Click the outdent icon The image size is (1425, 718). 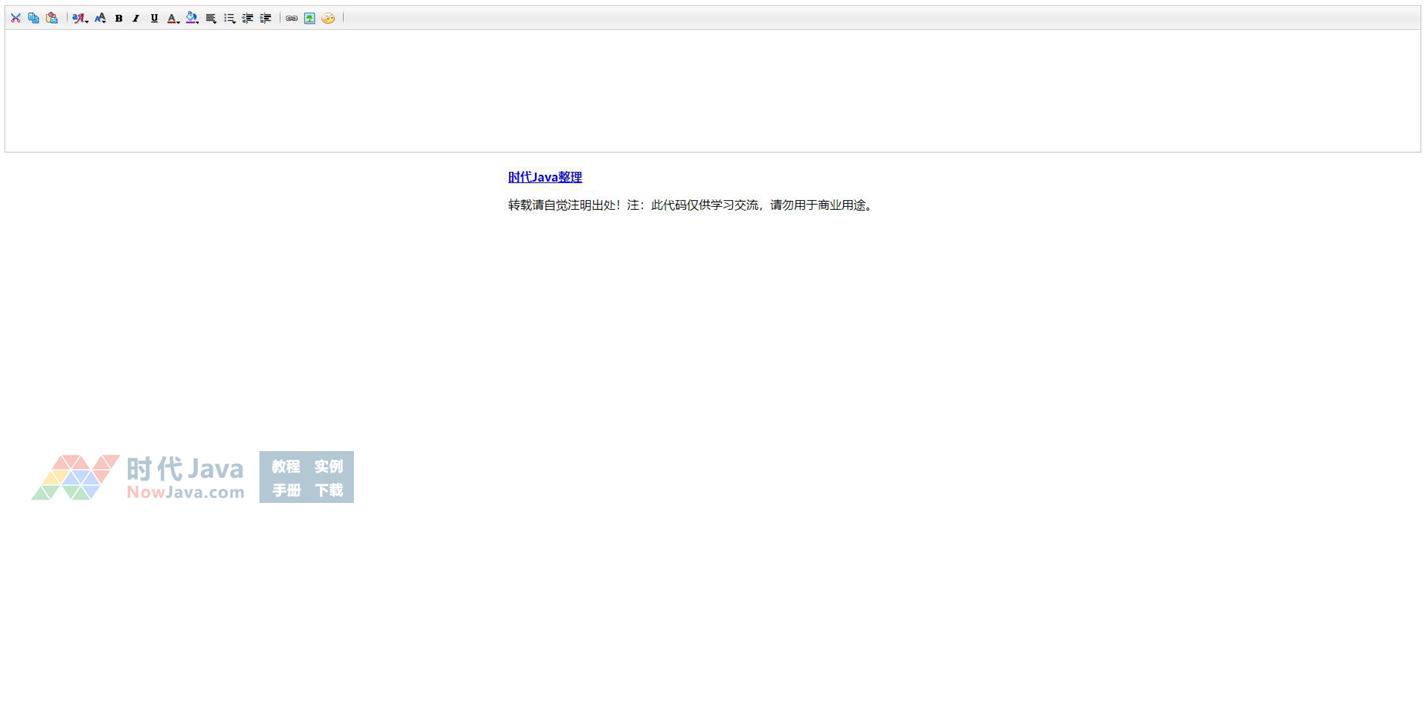pyautogui.click(x=247, y=18)
